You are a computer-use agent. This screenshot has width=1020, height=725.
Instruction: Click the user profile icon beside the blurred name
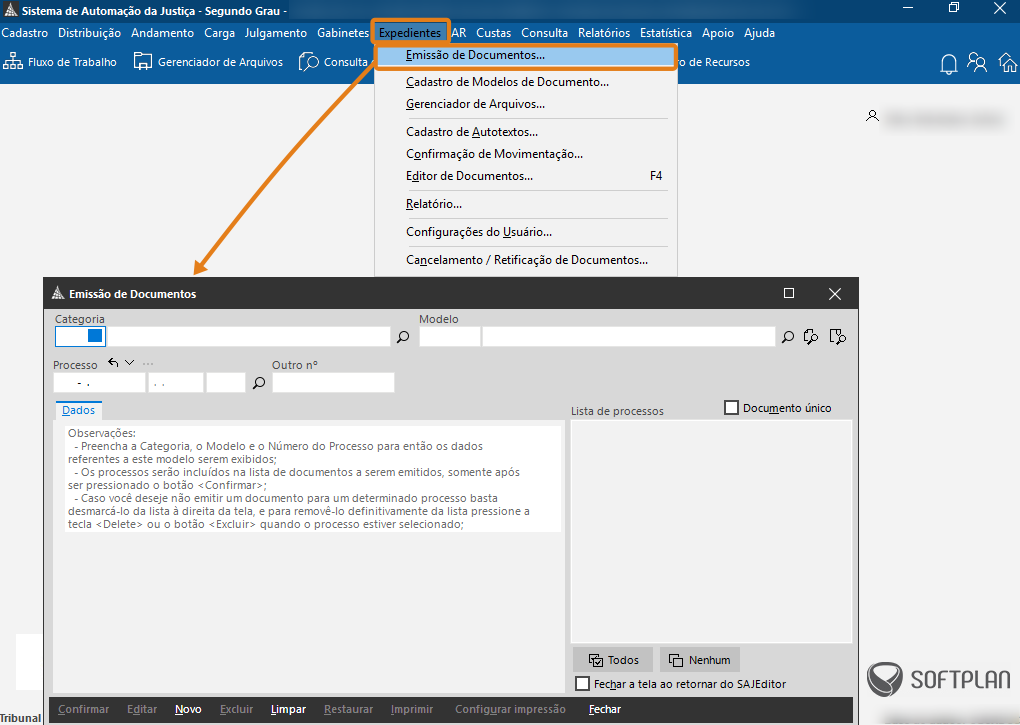pyautogui.click(x=872, y=116)
